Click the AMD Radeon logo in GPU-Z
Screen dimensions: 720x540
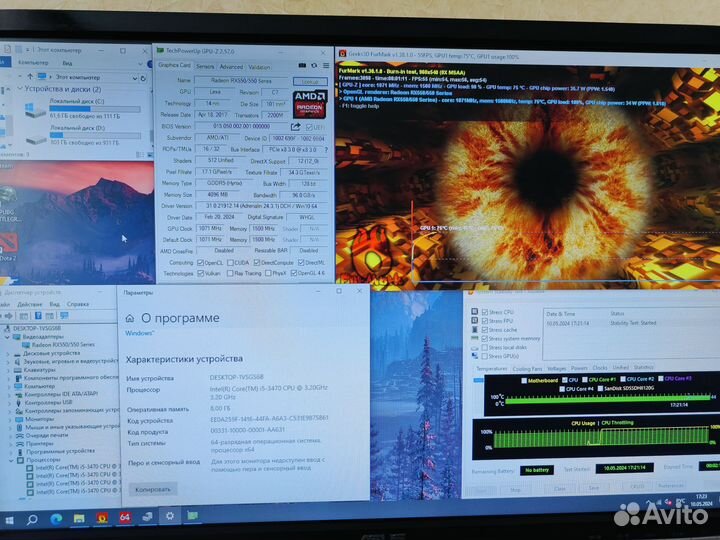click(310, 104)
